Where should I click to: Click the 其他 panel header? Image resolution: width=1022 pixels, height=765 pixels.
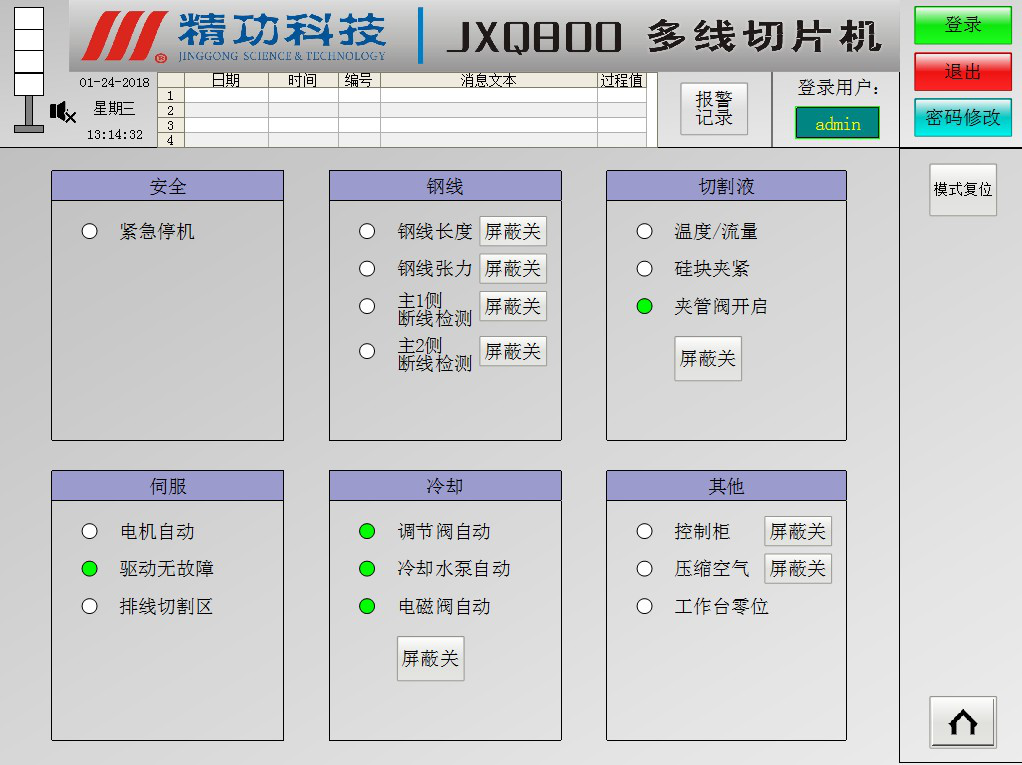coord(726,486)
